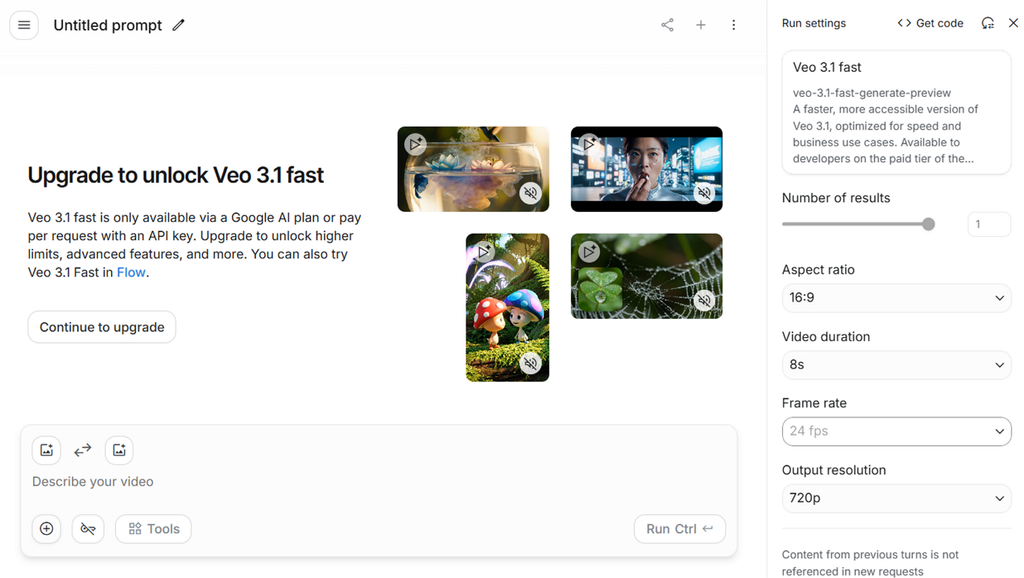Reset run settings with refresh icon
1024x578 pixels.
click(x=987, y=24)
